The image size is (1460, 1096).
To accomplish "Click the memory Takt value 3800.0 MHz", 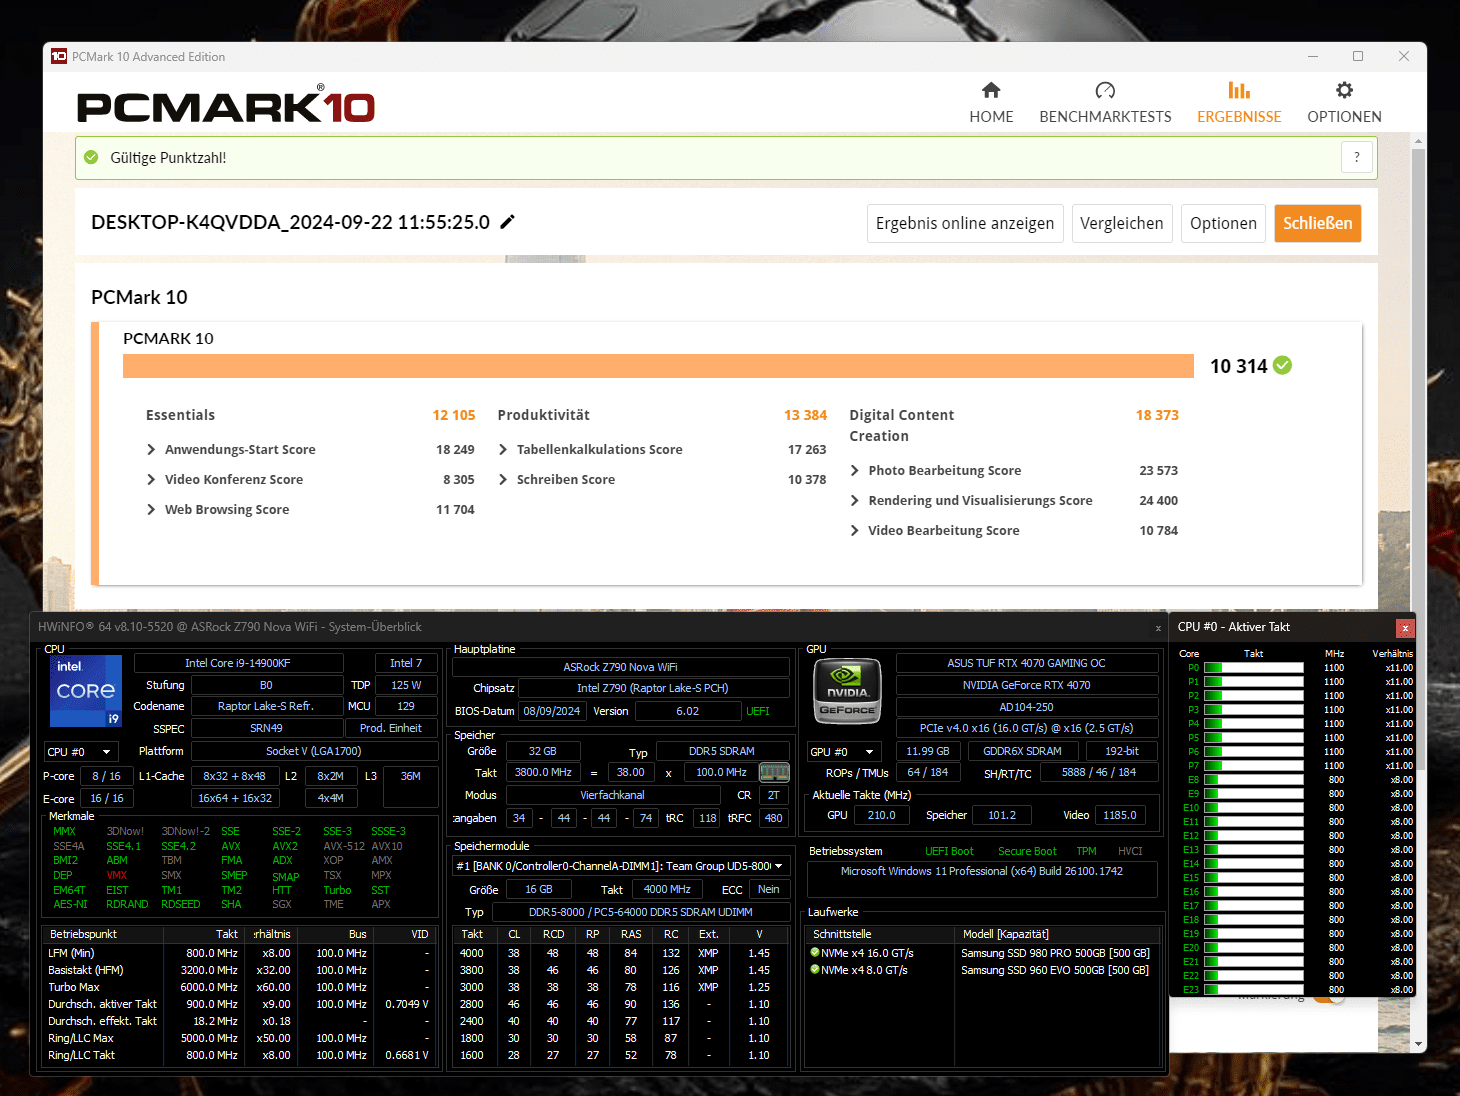I will pos(543,772).
